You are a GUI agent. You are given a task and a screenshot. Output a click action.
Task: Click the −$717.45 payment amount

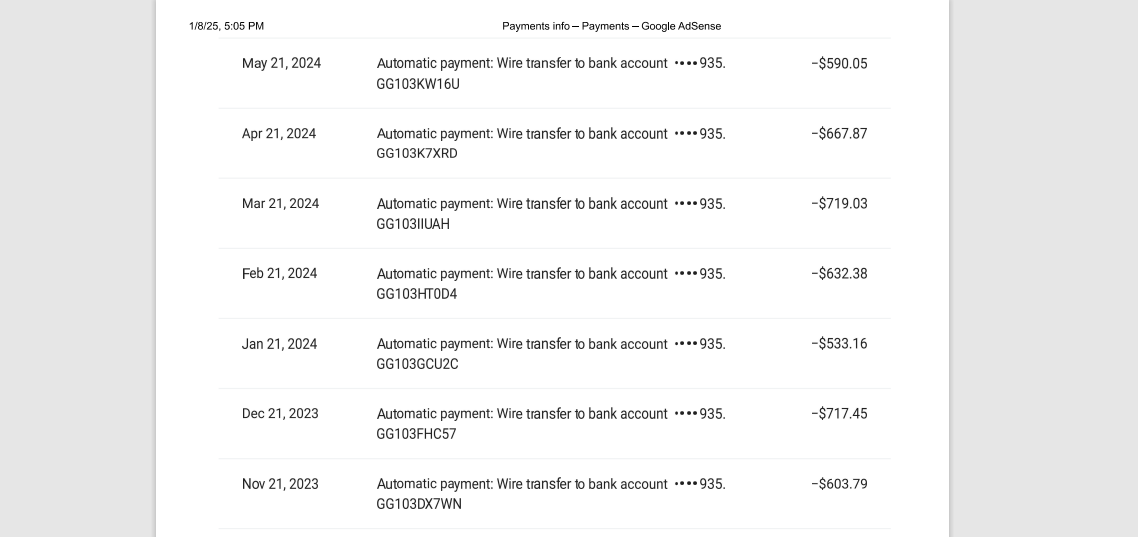[839, 414]
